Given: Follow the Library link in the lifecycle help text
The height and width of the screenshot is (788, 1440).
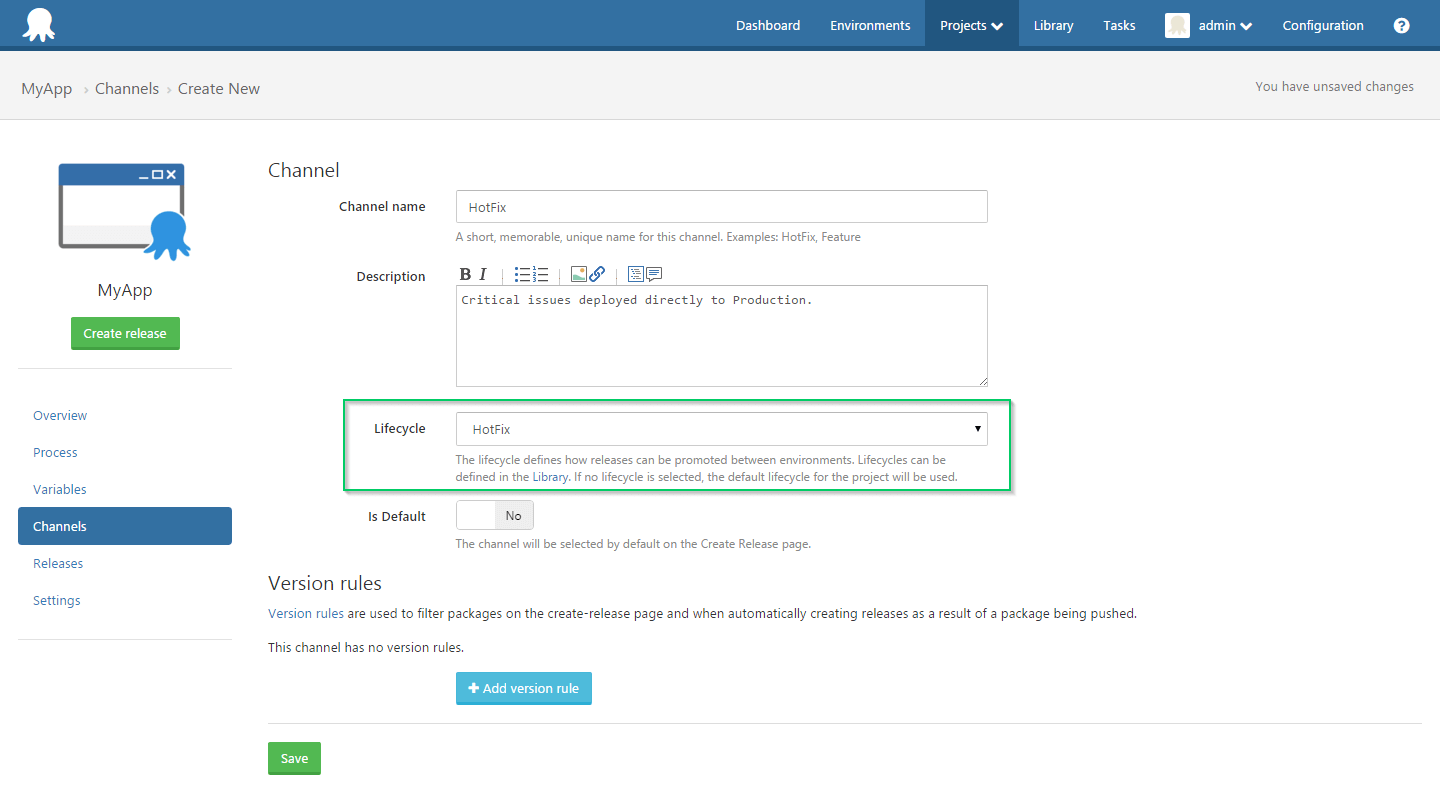Looking at the screenshot, I should pos(549,477).
